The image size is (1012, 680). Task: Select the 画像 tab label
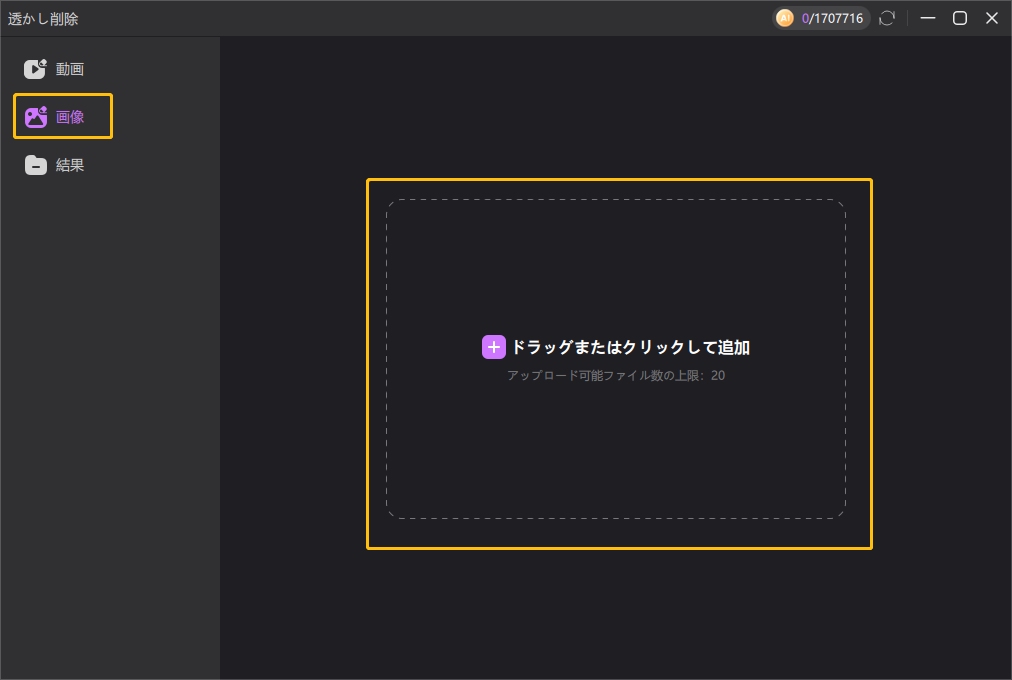[x=70, y=117]
